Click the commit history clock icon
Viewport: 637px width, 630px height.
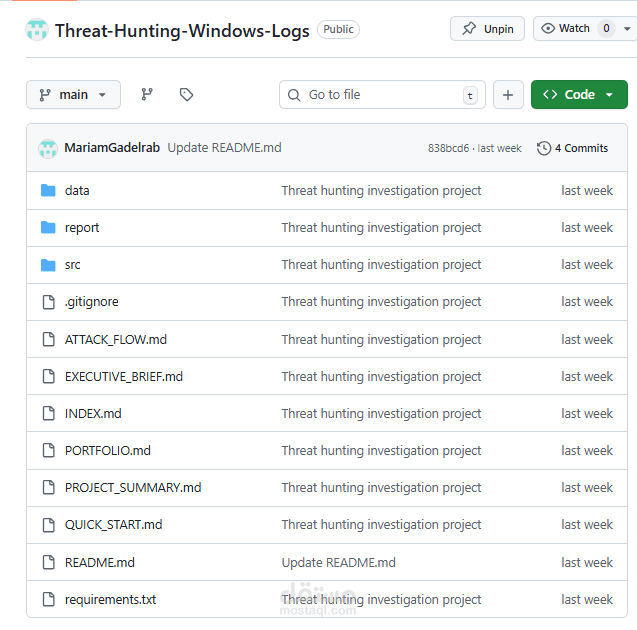544,148
